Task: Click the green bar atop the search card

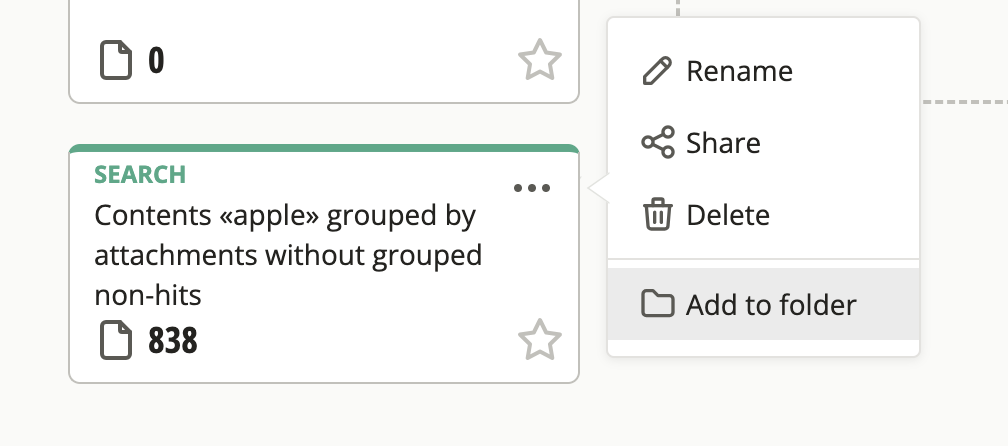Action: tap(324, 148)
